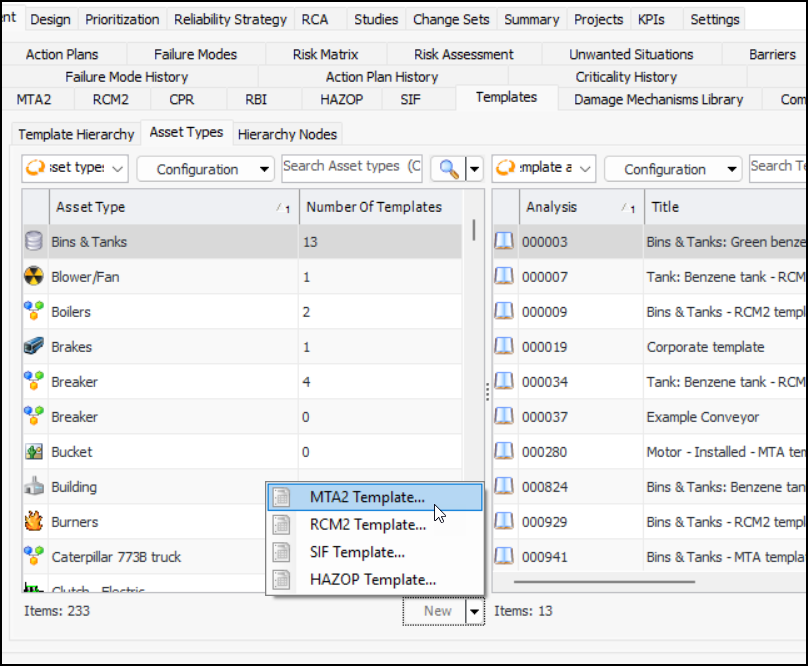
Task: Open the left Configuration dropdown
Action: [204, 169]
